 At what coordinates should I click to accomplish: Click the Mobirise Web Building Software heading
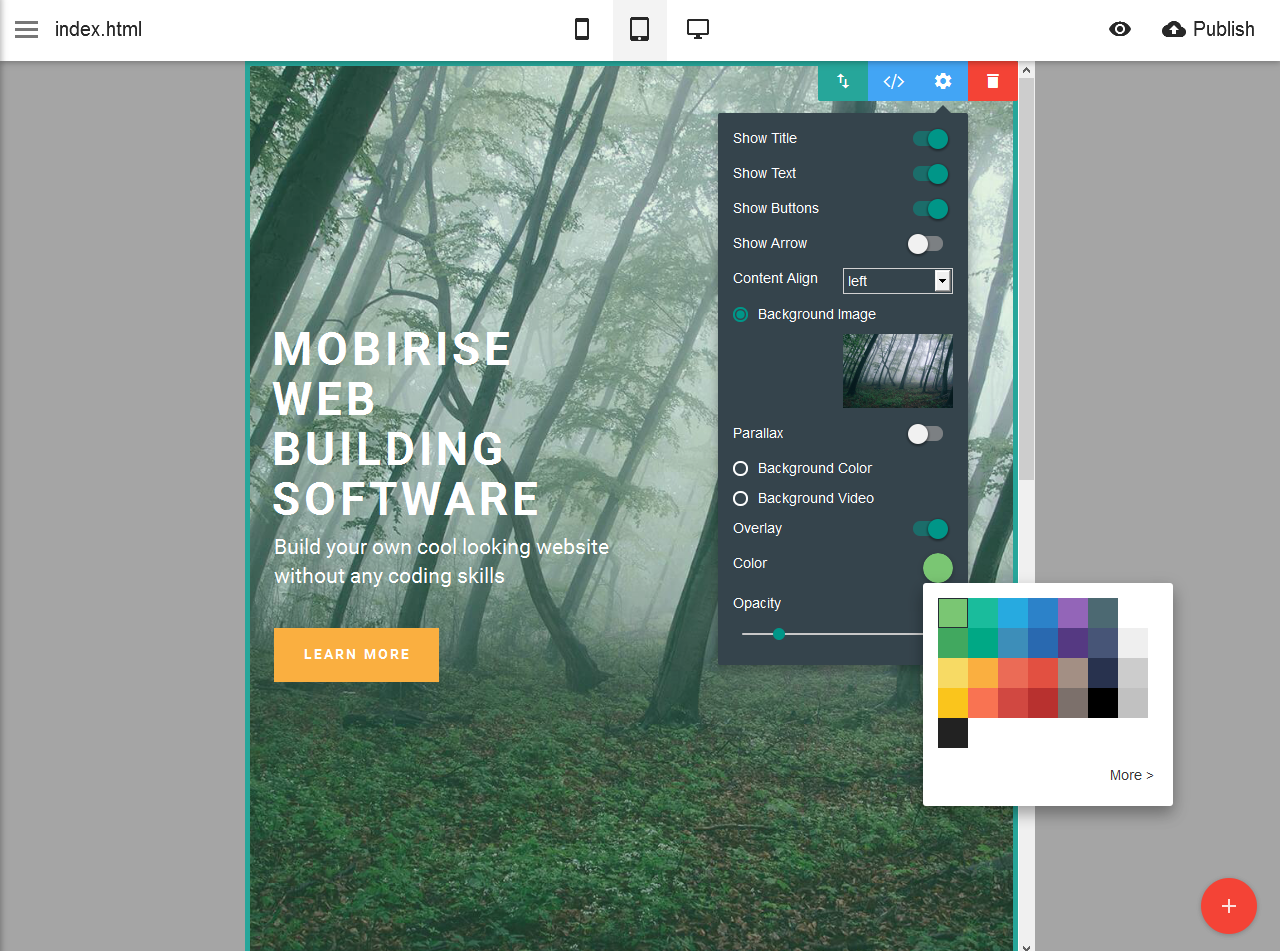point(406,424)
